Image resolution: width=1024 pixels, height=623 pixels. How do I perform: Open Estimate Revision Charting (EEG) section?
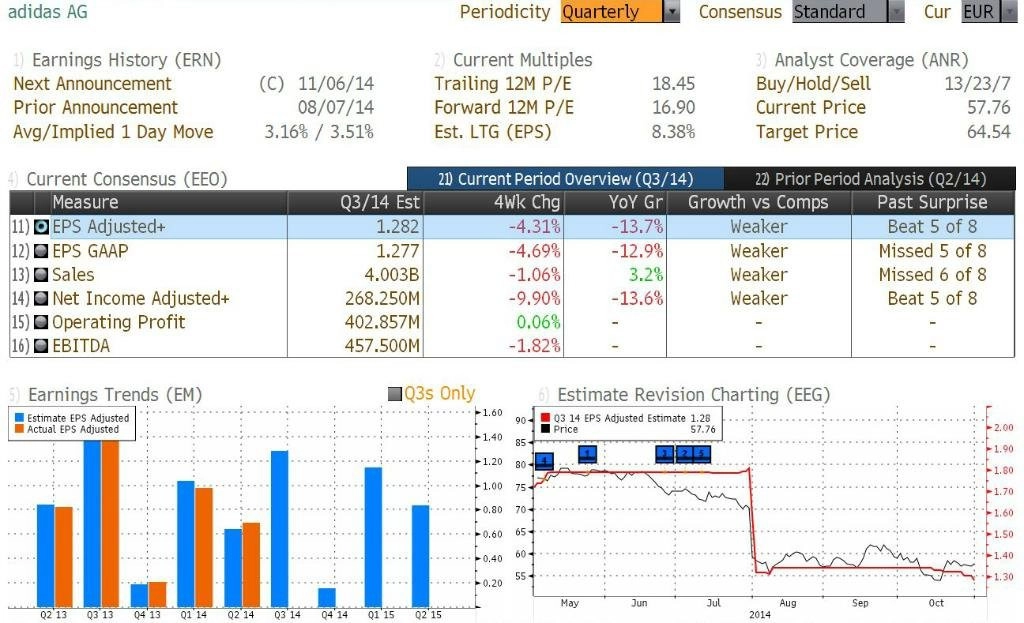click(x=694, y=394)
